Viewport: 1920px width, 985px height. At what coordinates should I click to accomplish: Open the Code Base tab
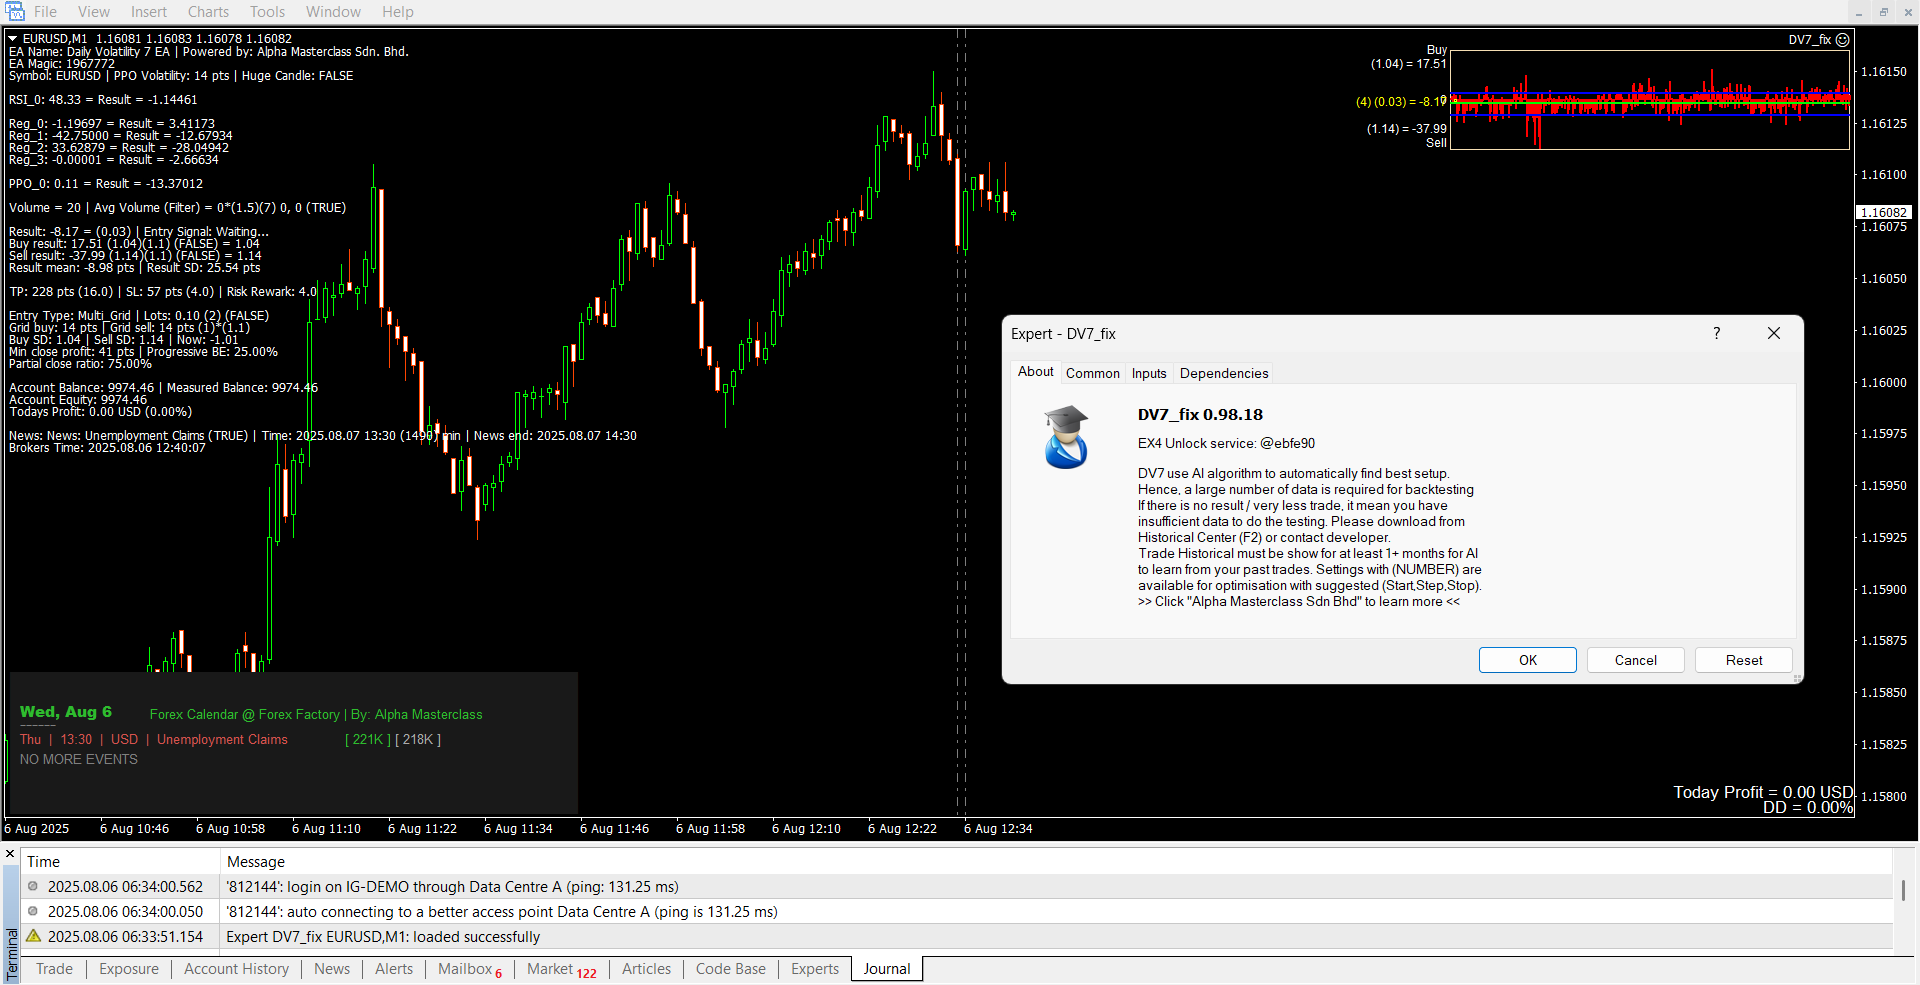[x=730, y=969]
